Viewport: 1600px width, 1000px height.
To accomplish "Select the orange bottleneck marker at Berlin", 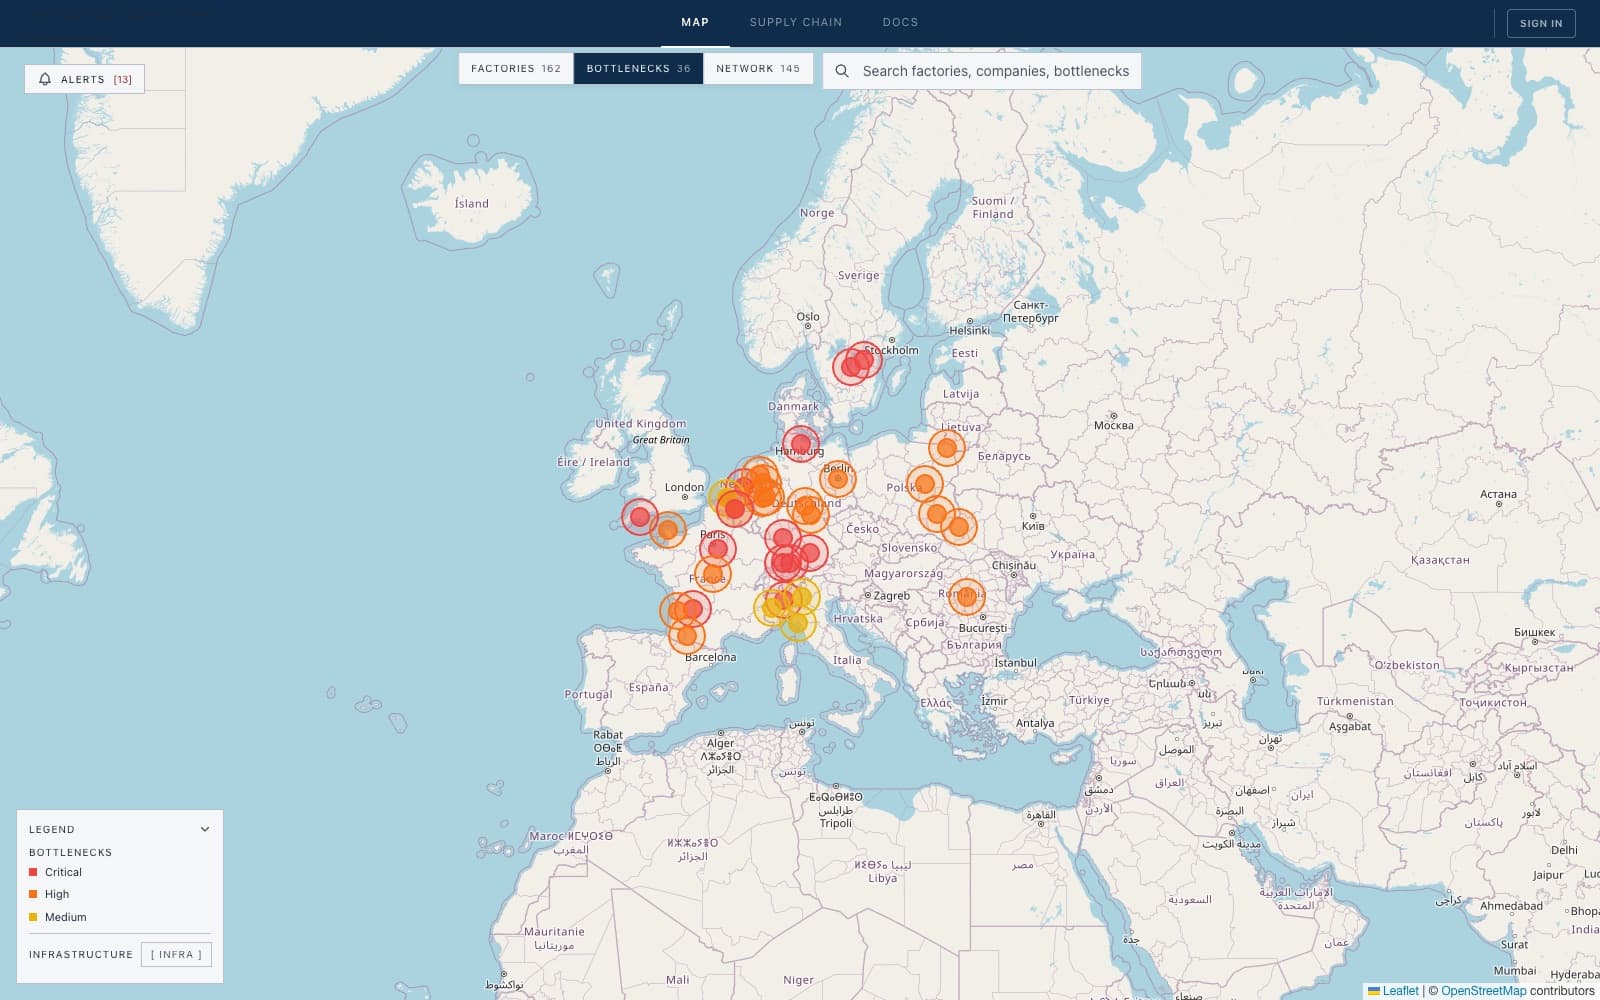I will coord(838,479).
